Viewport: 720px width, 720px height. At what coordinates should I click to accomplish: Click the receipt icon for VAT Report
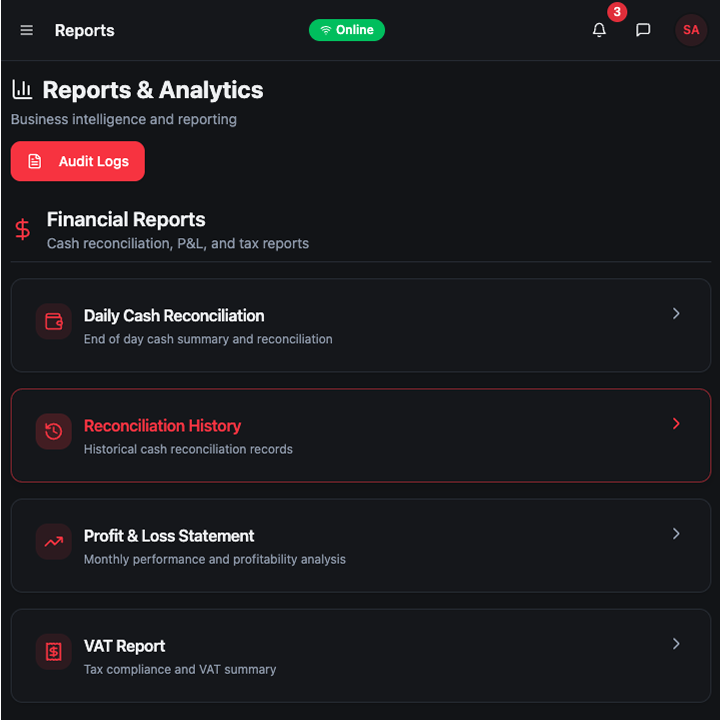[54, 652]
